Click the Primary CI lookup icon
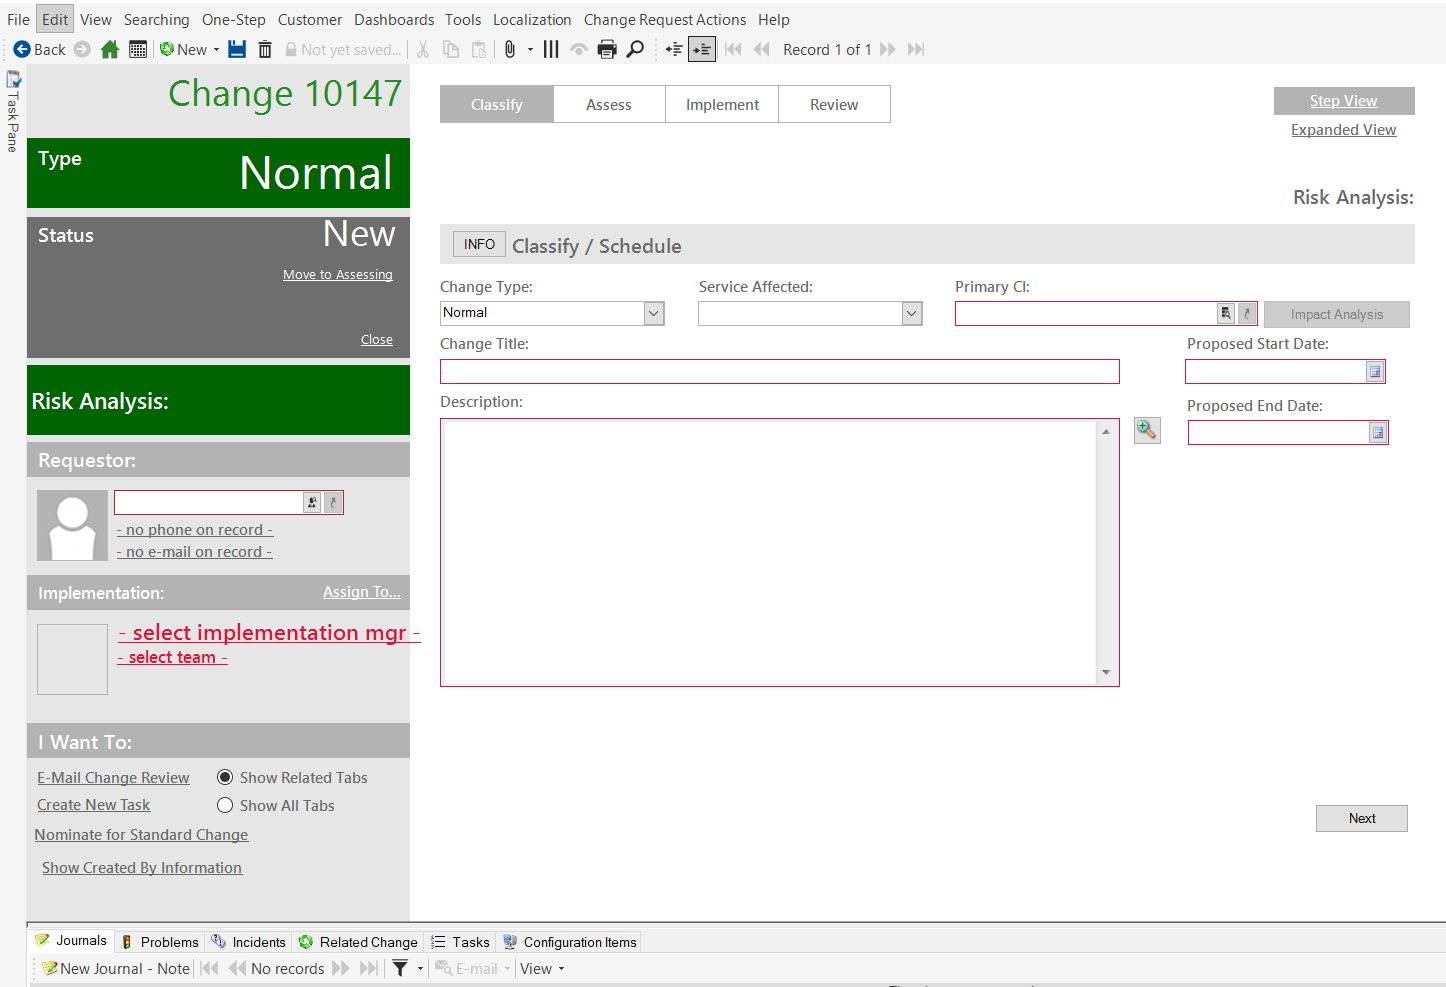1446x987 pixels. click(1226, 313)
